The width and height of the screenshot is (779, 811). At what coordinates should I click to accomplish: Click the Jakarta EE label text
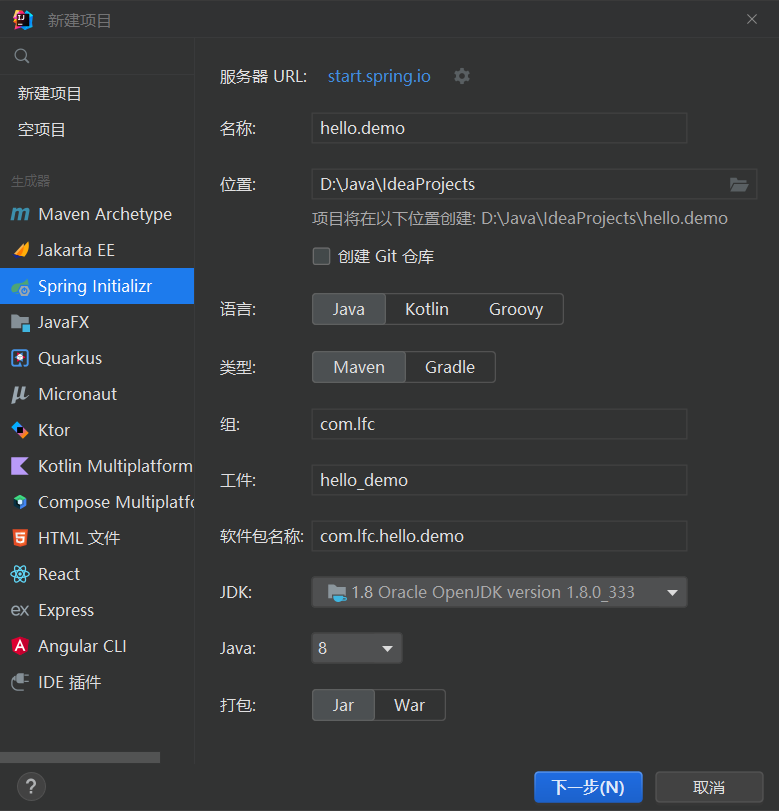point(76,250)
